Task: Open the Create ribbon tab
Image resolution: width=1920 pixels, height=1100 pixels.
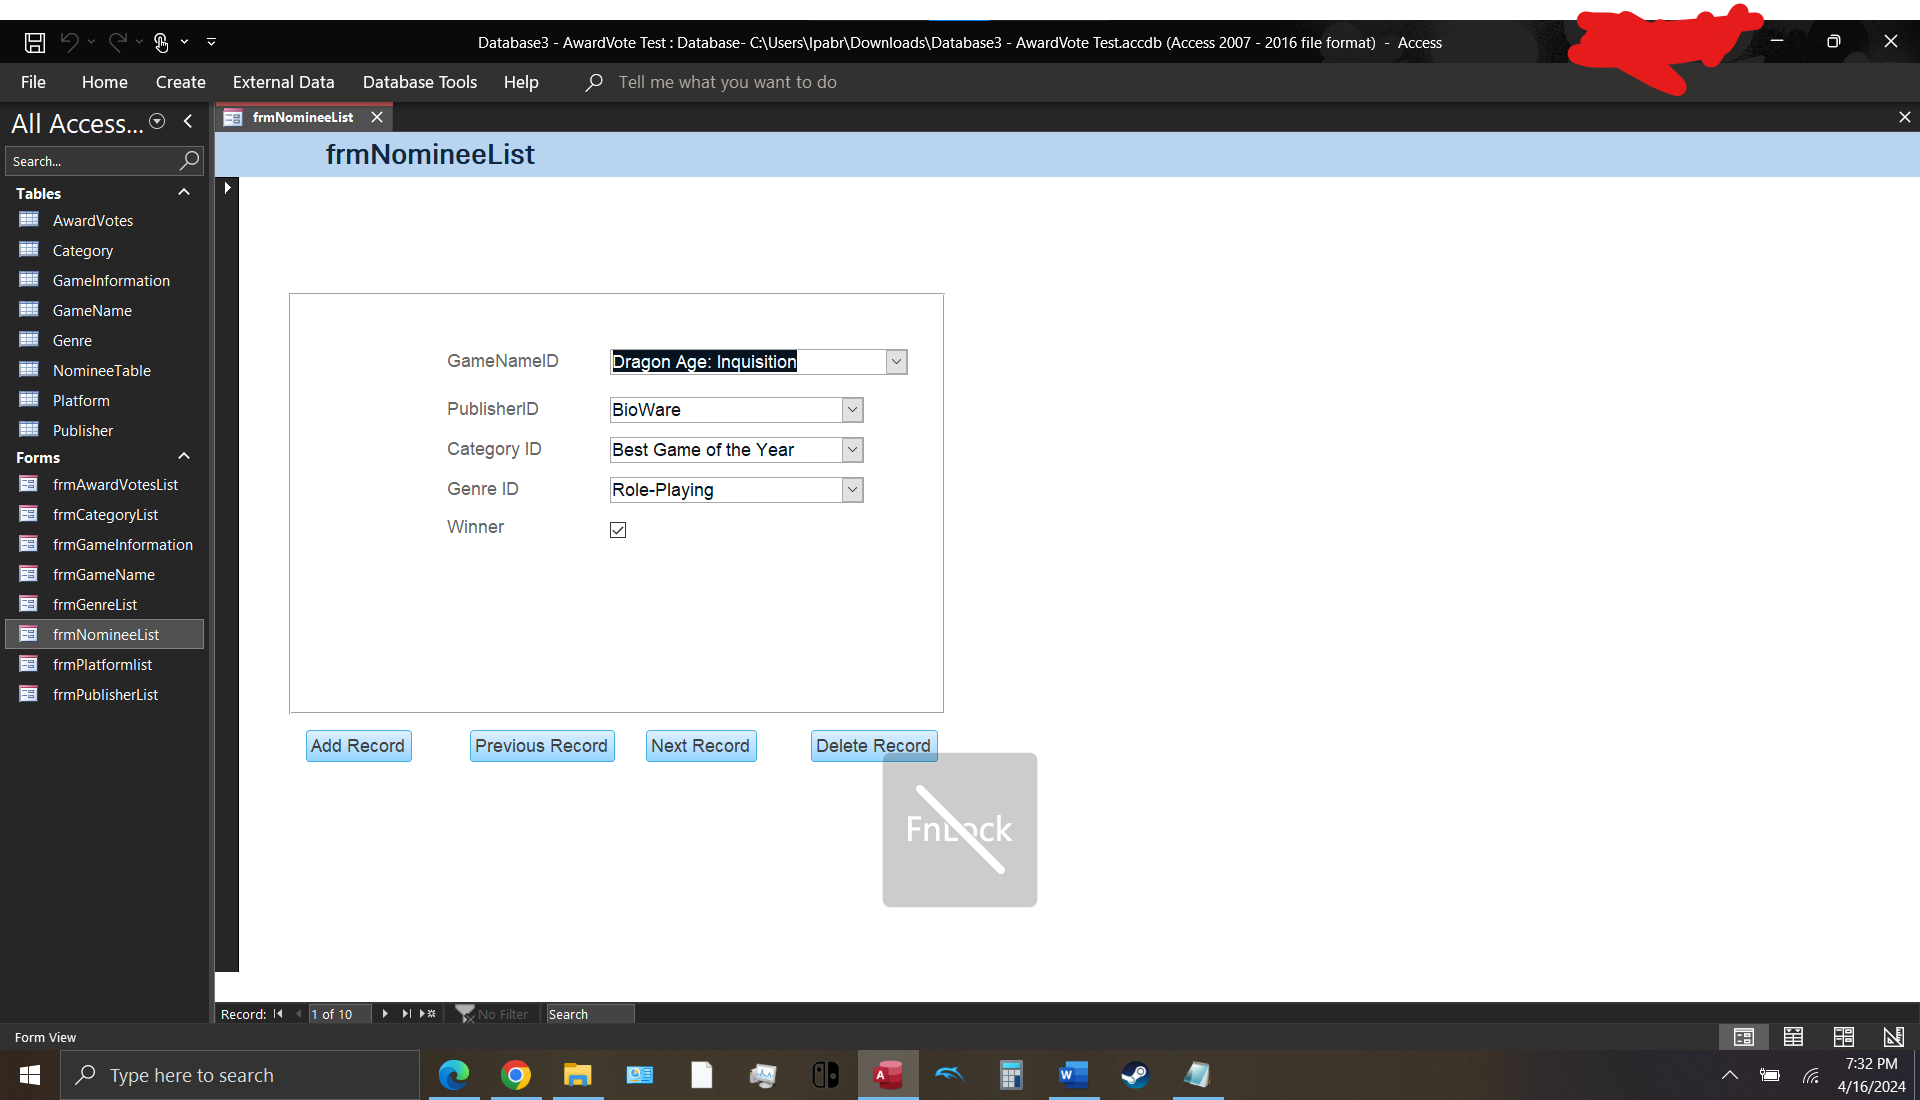Action: (x=180, y=82)
